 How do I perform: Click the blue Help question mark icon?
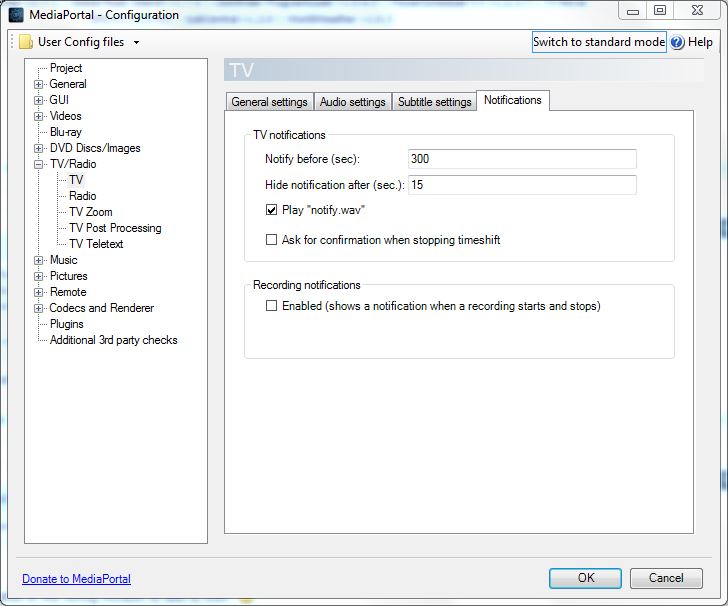(677, 42)
